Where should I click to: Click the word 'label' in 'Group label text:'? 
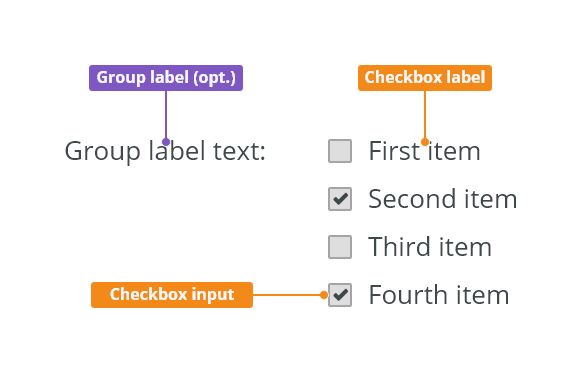177,151
